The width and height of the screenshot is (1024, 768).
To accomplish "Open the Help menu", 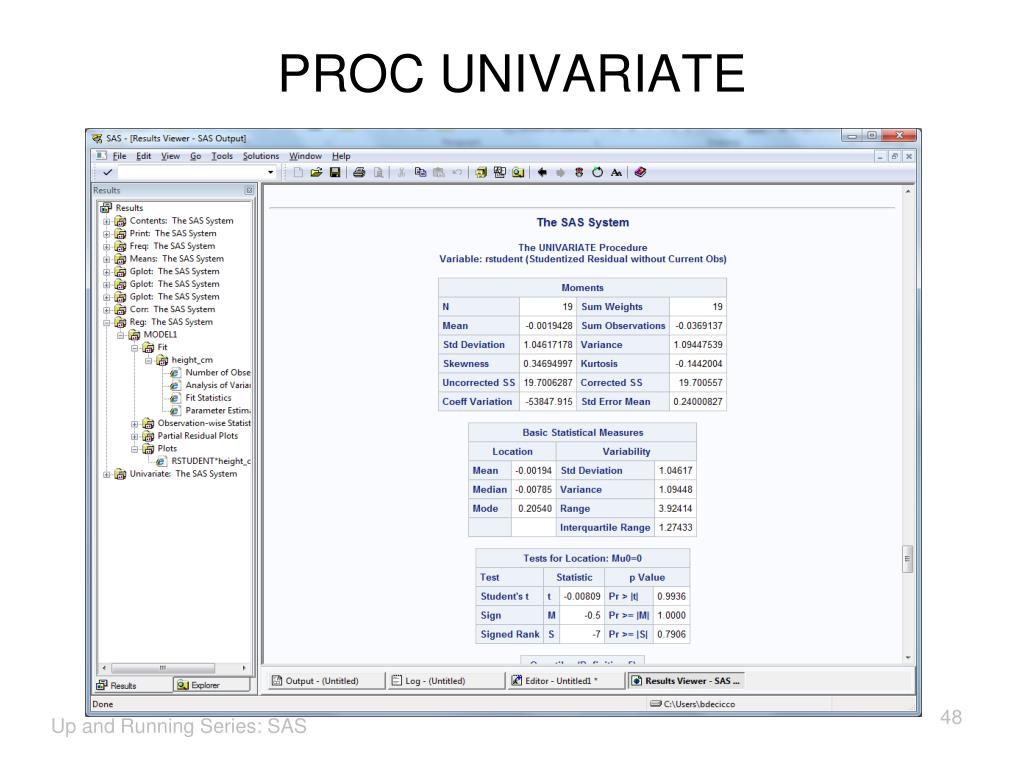I will (341, 156).
